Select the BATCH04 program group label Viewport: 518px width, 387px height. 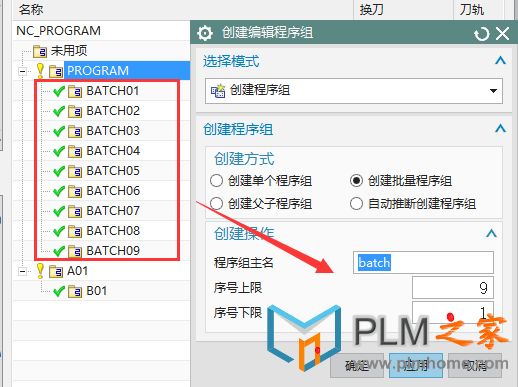coord(113,151)
